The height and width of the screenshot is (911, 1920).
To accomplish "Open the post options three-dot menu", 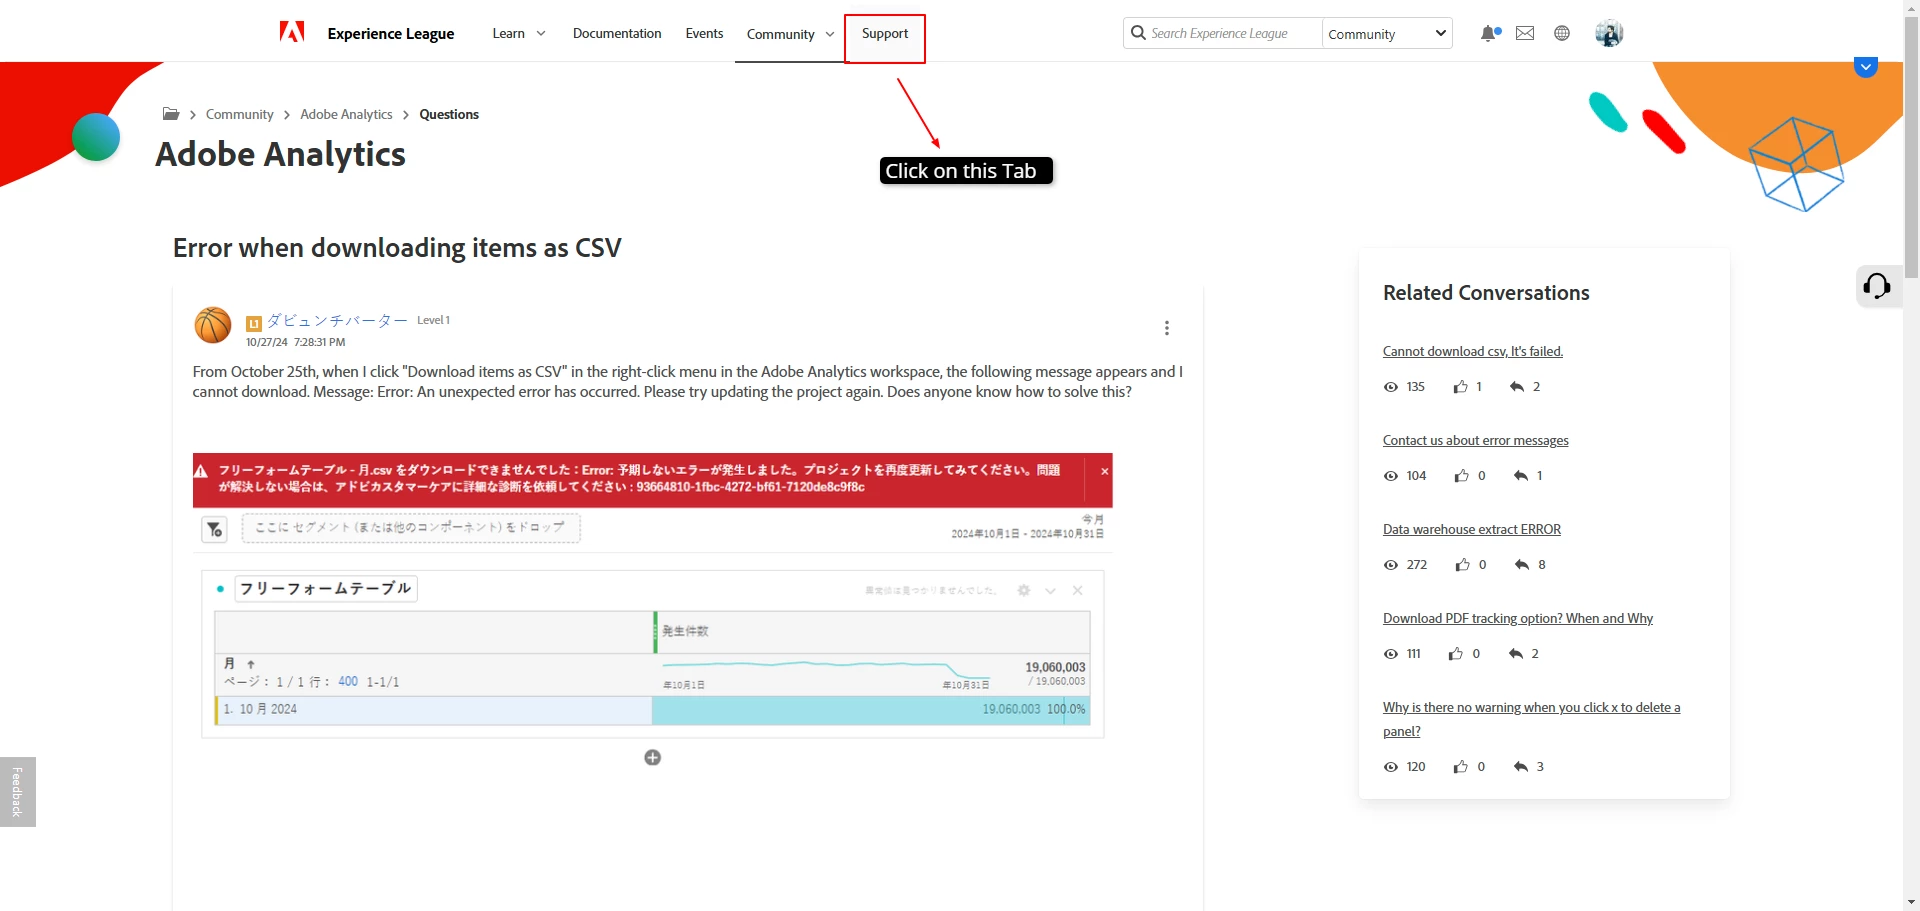I will [x=1167, y=328].
